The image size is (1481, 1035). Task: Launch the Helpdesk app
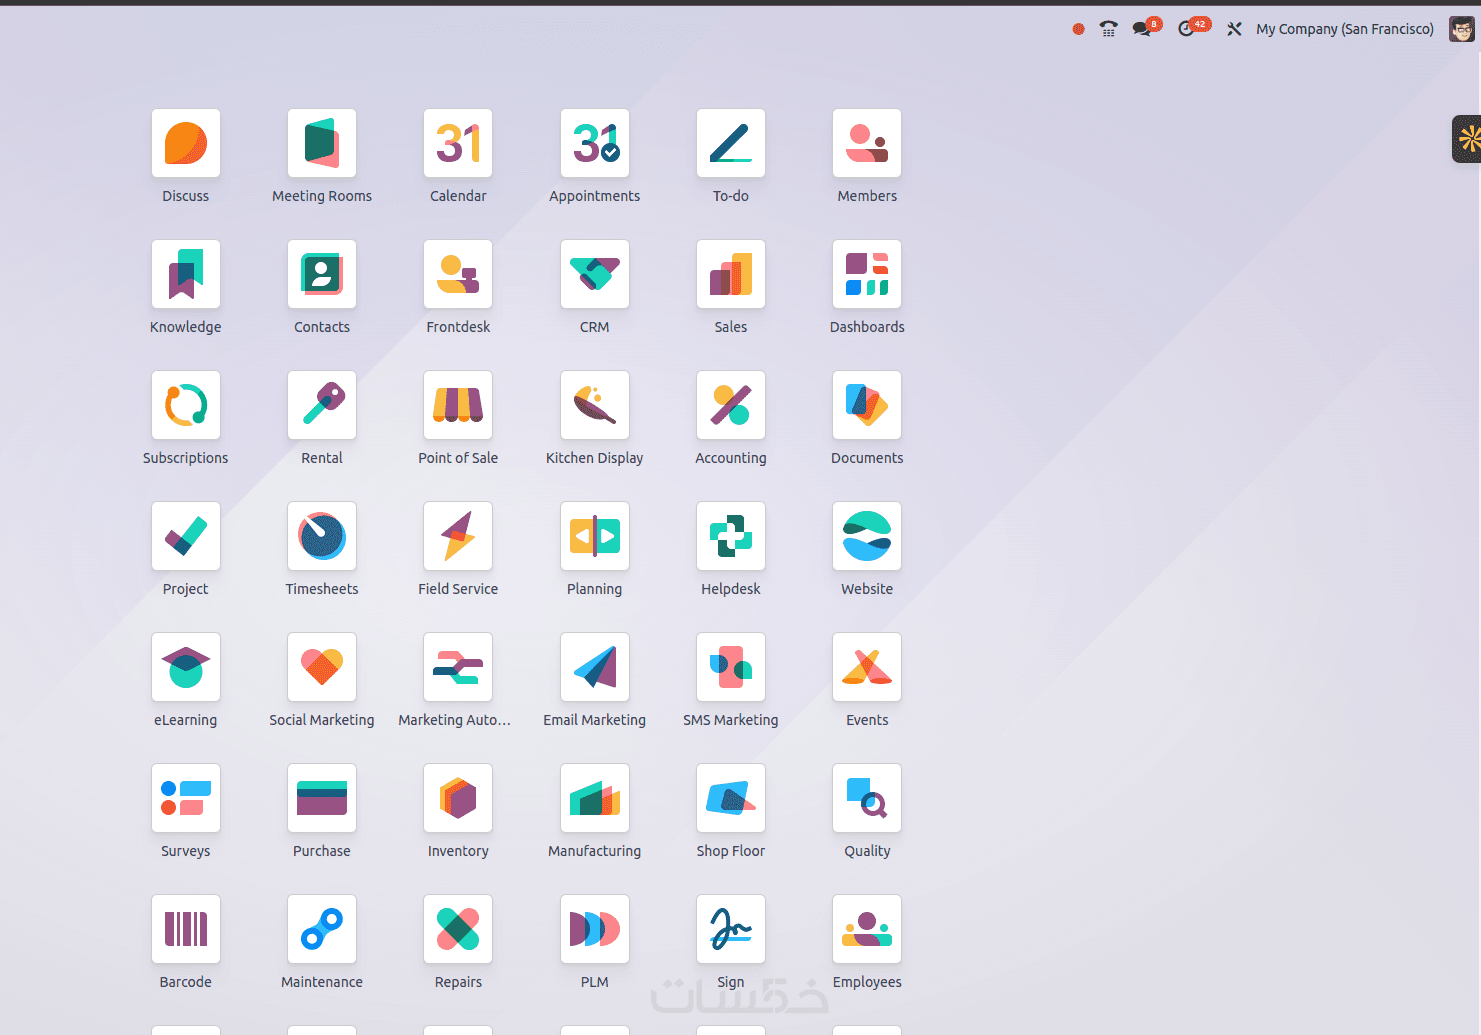tap(731, 536)
